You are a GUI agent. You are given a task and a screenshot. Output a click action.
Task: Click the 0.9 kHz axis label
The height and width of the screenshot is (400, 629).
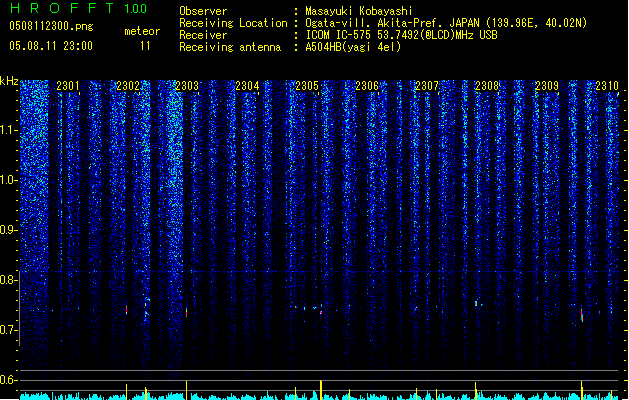(9, 230)
